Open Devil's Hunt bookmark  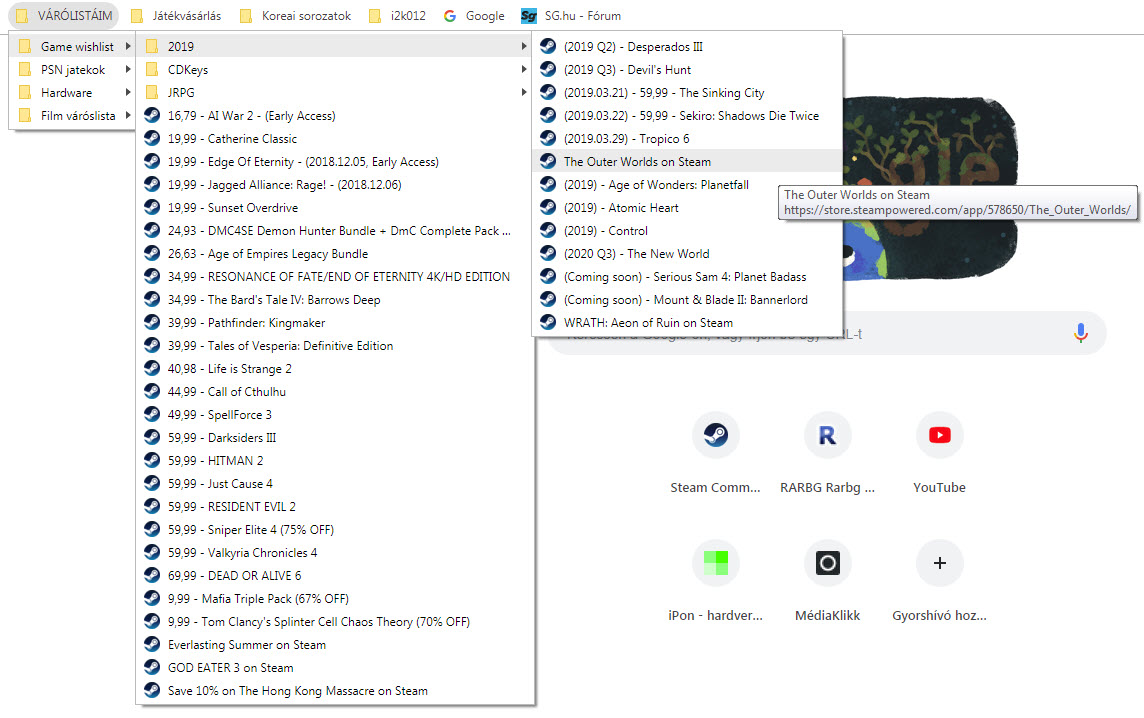[687, 69]
